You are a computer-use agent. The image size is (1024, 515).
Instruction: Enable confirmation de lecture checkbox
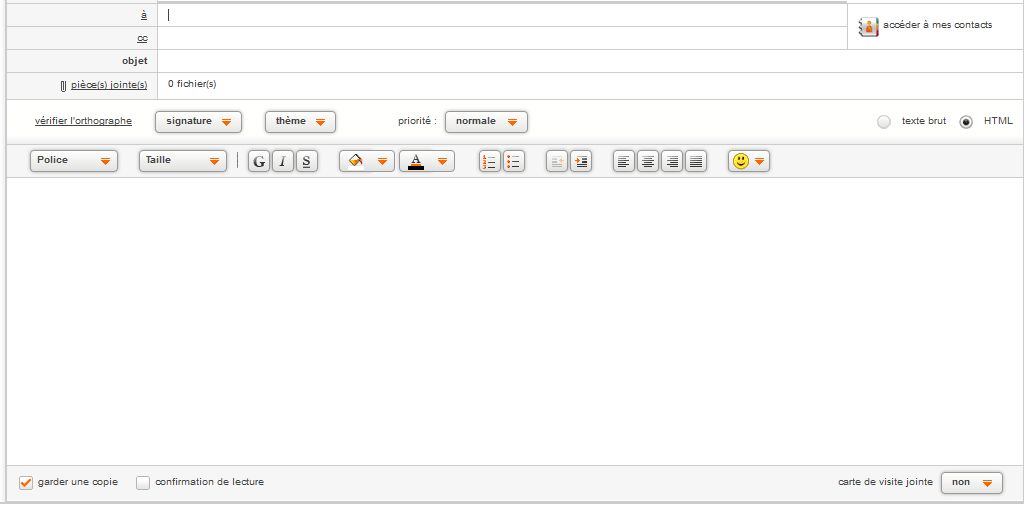point(143,482)
